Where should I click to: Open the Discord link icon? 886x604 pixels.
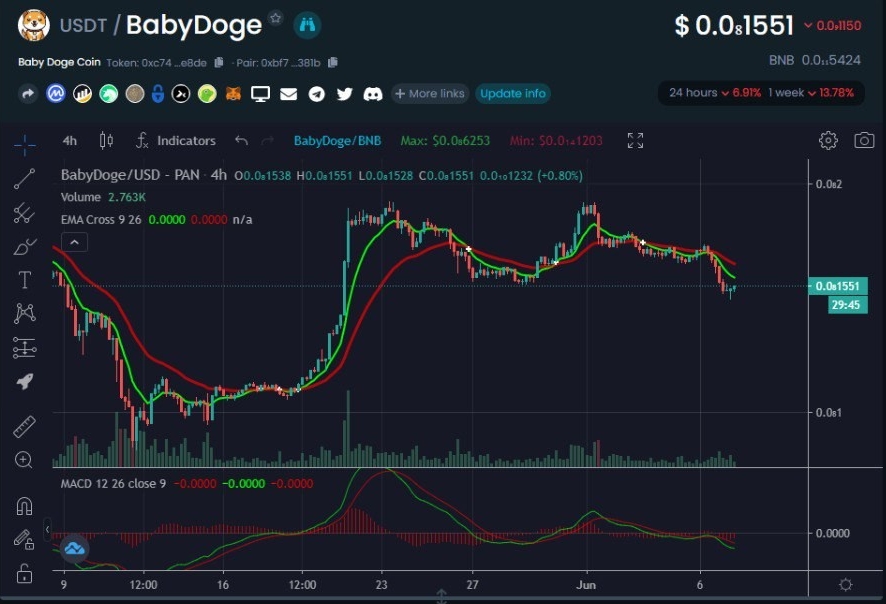pyautogui.click(x=373, y=94)
